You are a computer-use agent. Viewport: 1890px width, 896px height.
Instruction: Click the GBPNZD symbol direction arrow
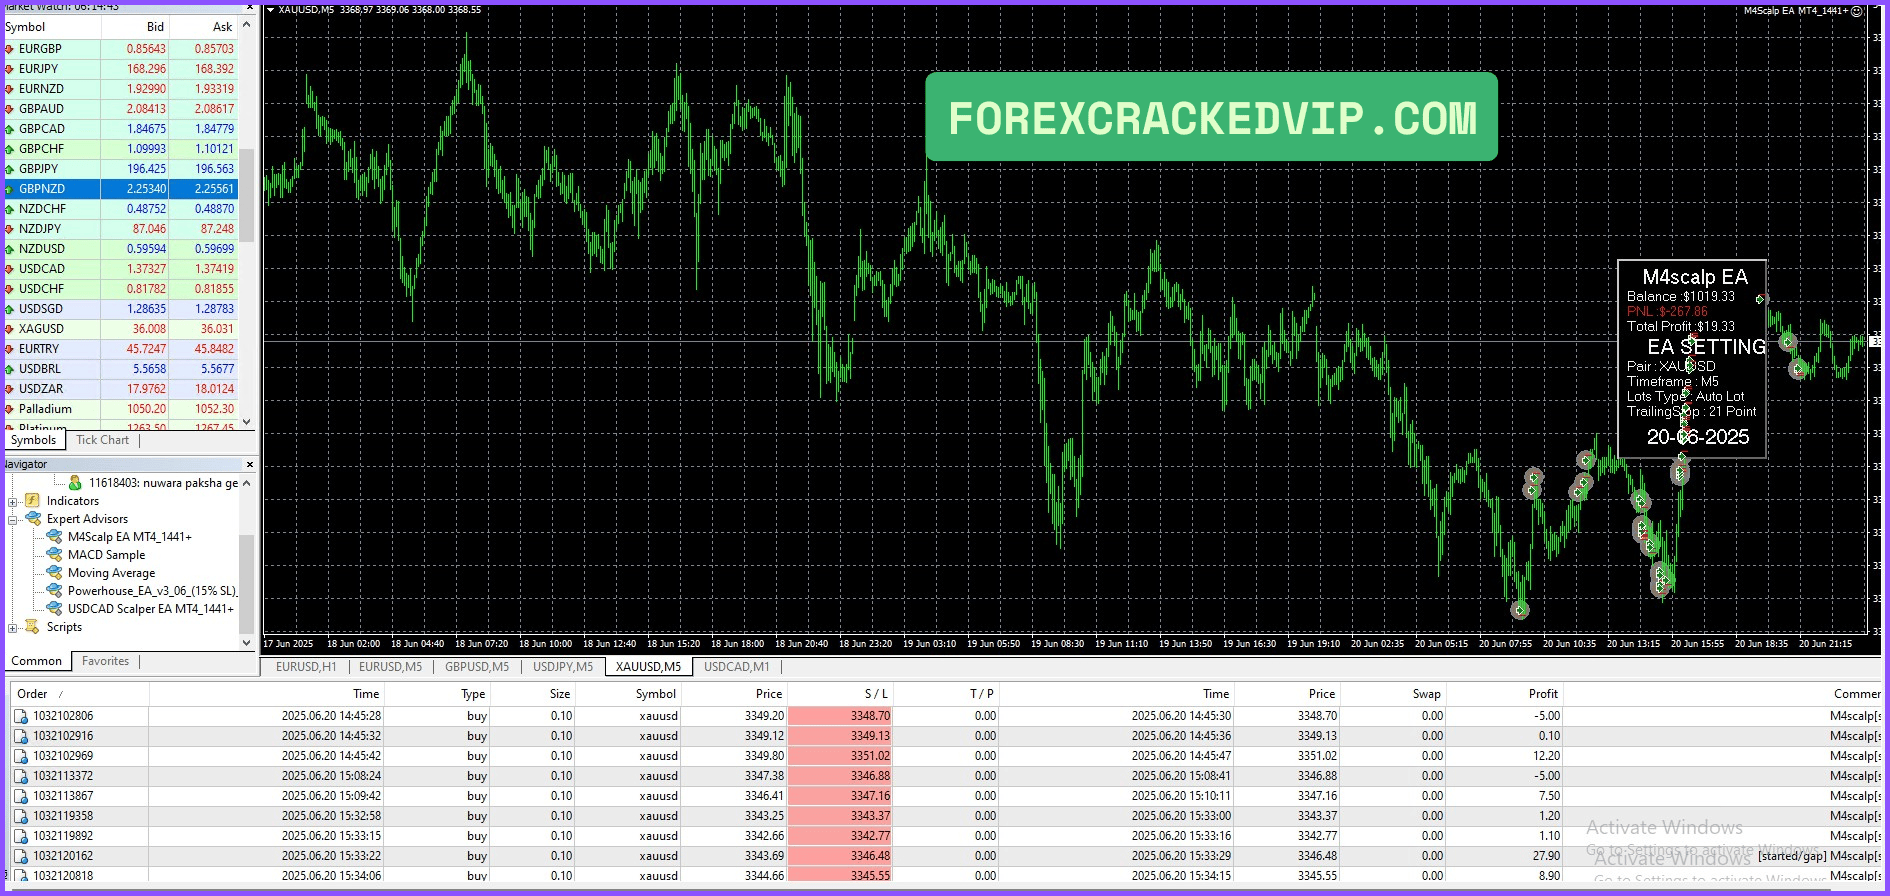(10, 189)
